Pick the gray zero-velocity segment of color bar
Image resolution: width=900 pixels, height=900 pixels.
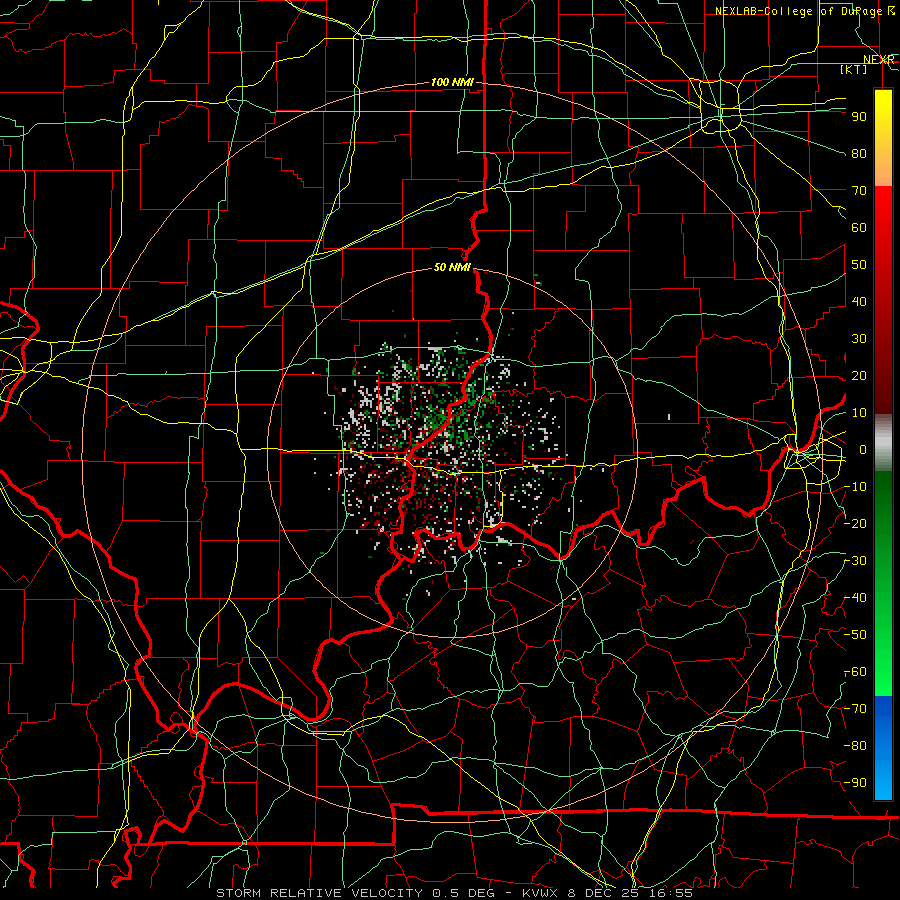click(x=883, y=443)
